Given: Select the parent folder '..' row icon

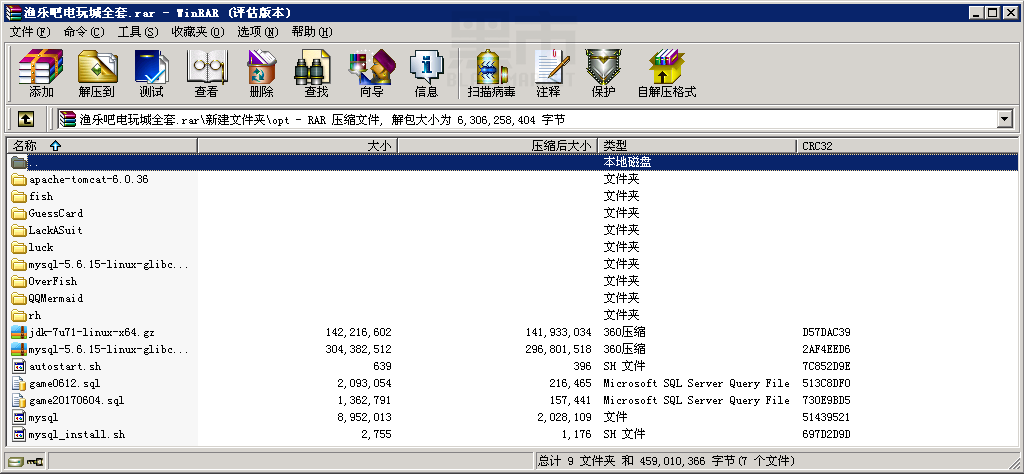Looking at the screenshot, I should point(19,162).
